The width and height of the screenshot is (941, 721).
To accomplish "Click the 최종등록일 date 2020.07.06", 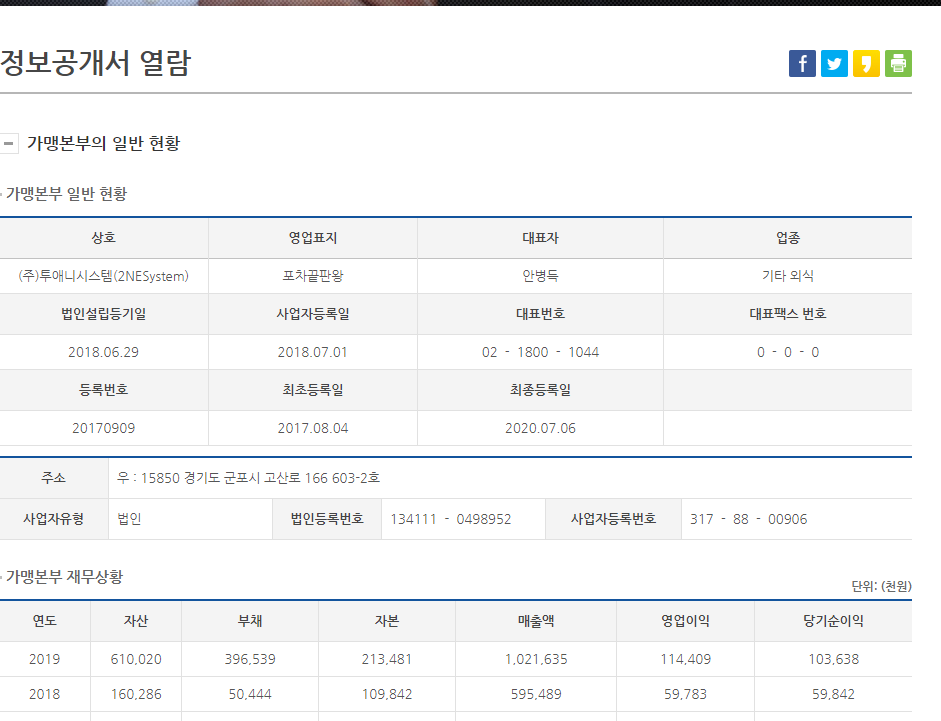I will point(540,428).
